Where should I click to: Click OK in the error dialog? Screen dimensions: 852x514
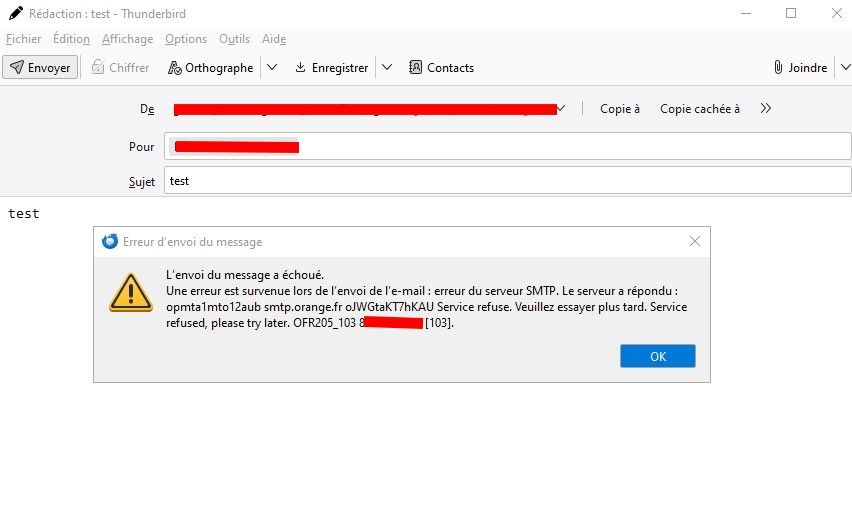coord(657,356)
